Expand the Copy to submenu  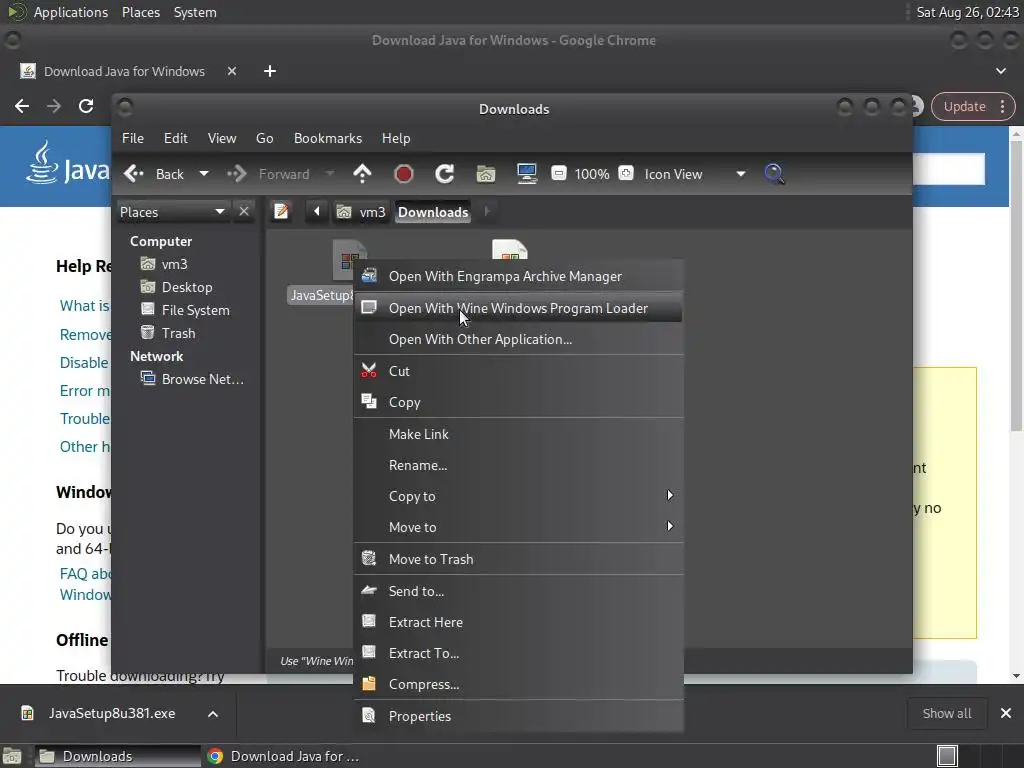519,496
